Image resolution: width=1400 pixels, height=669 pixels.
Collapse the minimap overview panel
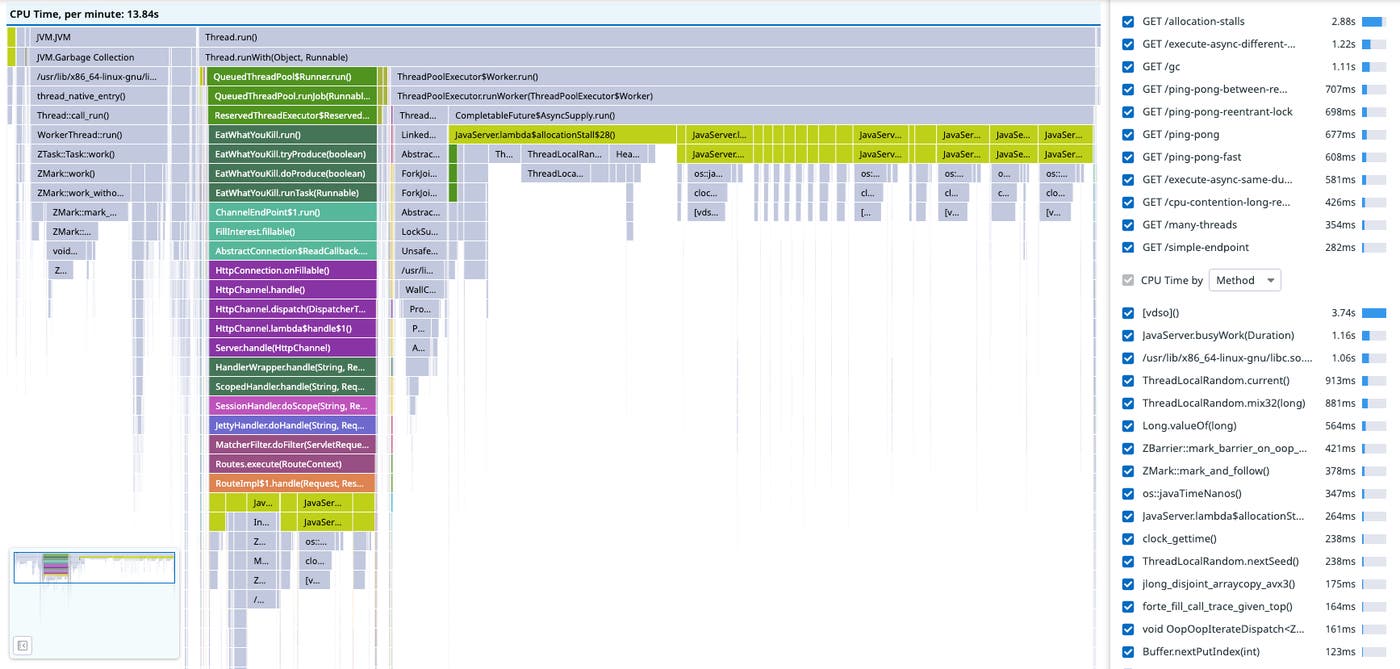[24, 645]
